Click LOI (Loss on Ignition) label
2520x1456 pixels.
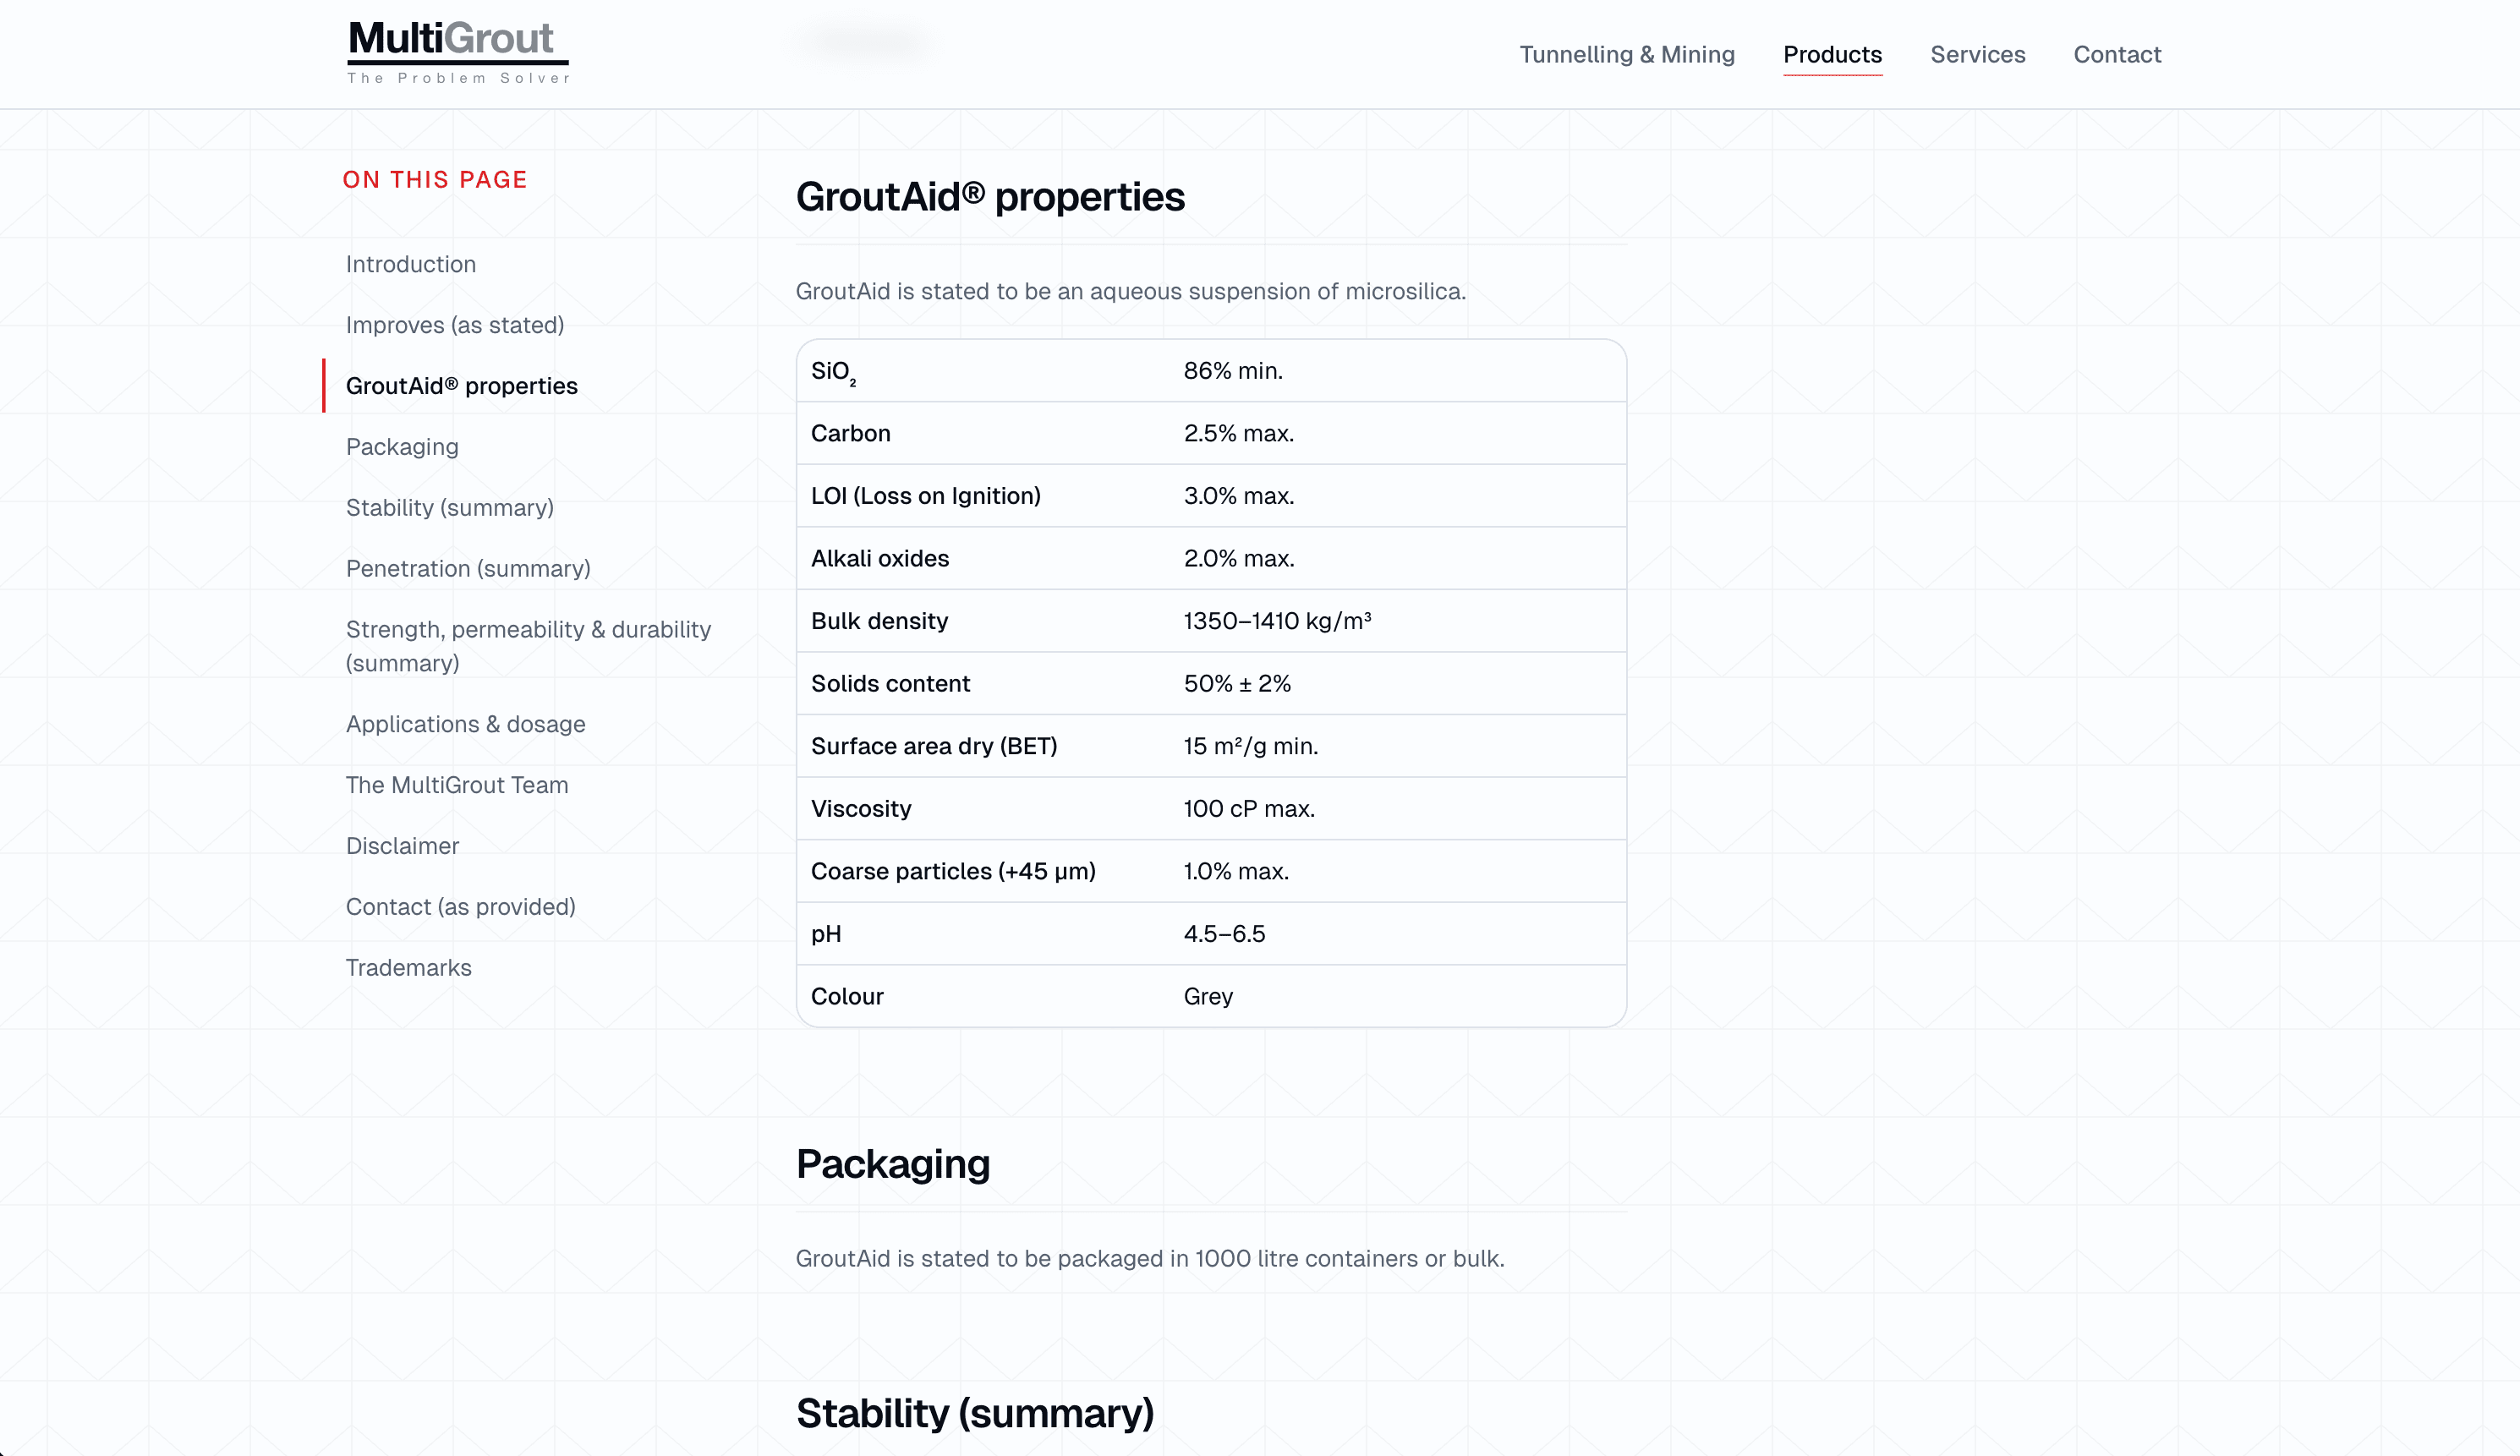pyautogui.click(x=926, y=496)
